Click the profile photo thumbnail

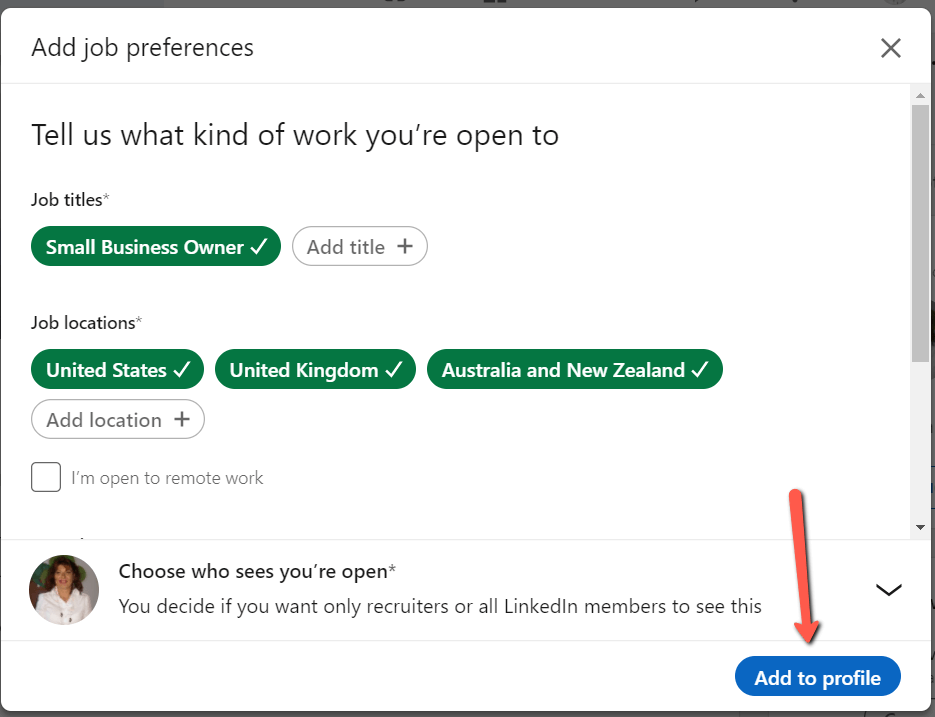coord(64,590)
